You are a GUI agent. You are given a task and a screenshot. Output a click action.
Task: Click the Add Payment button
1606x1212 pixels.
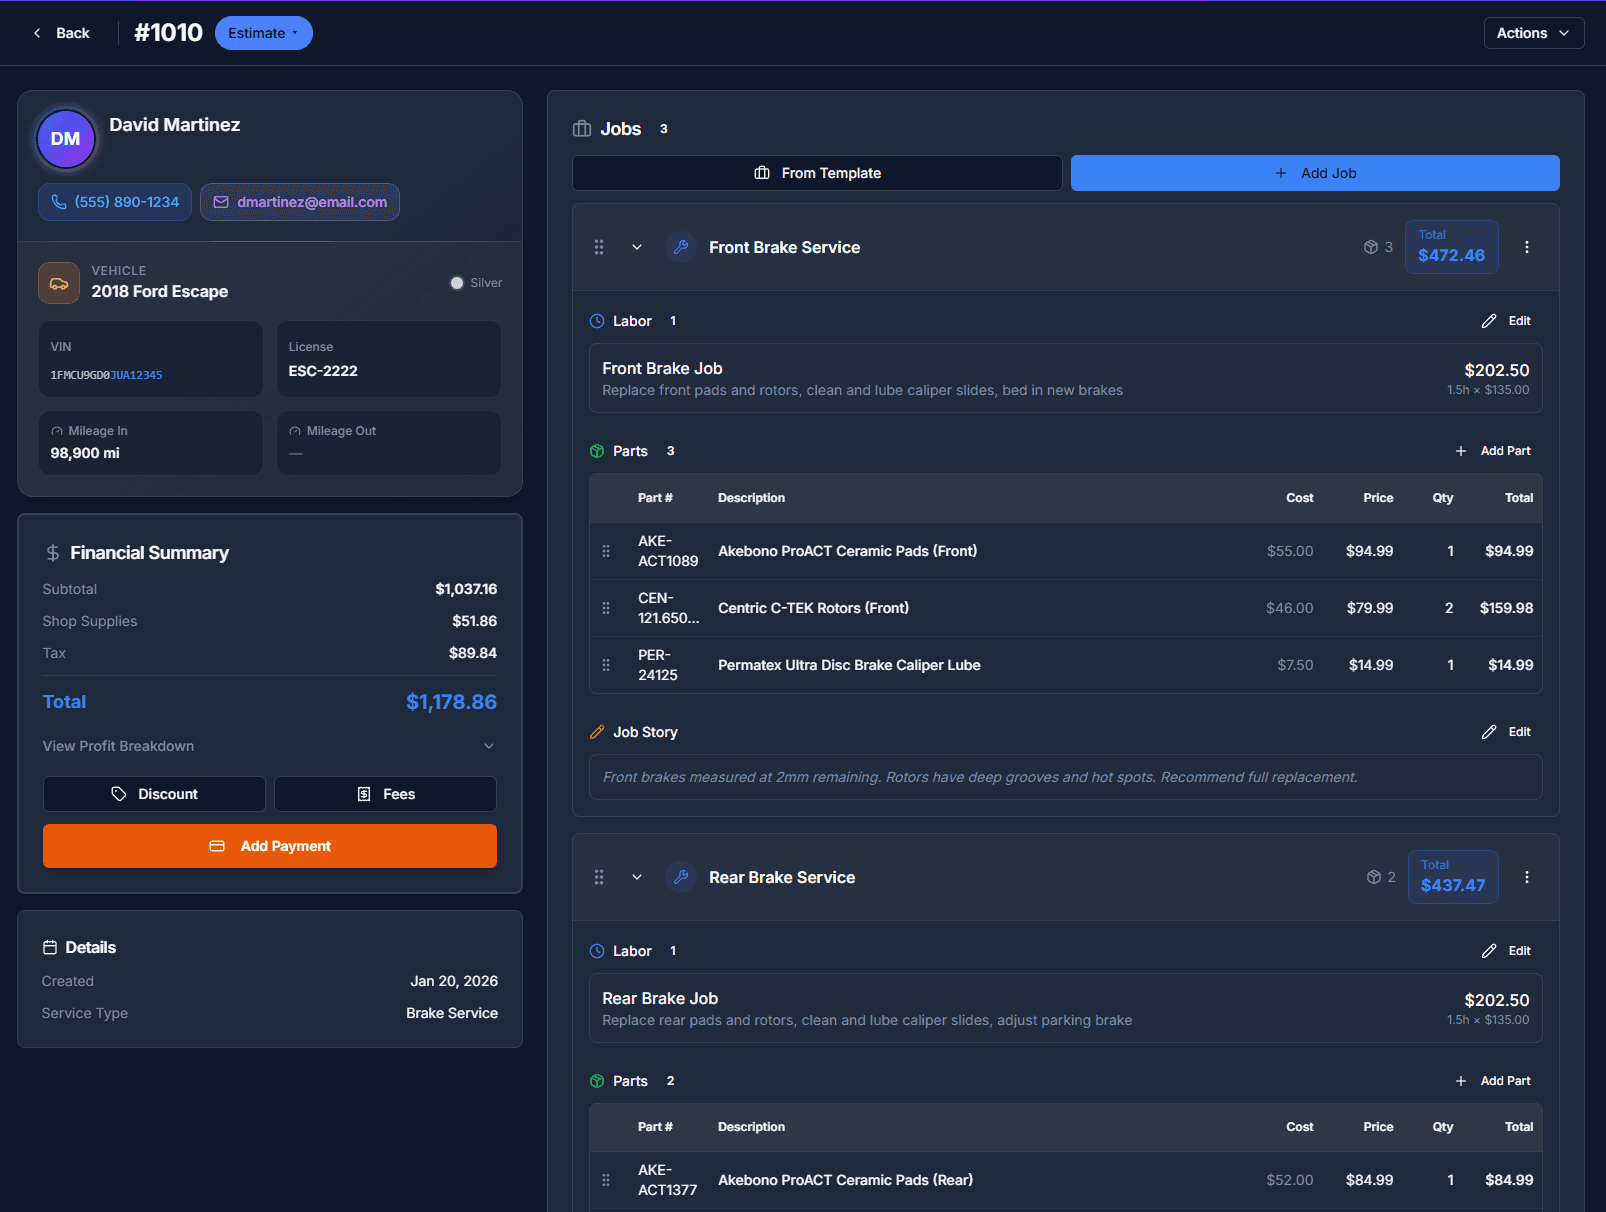270,846
